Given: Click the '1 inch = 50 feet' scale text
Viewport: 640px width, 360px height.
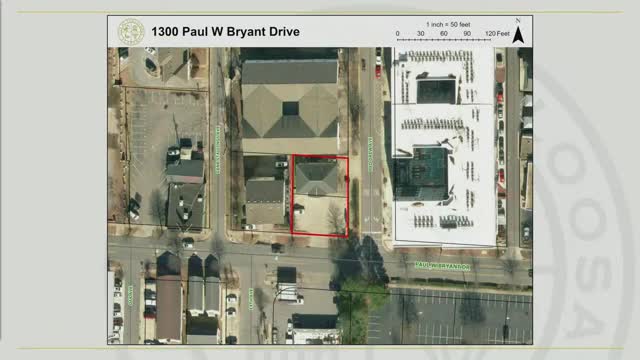Looking at the screenshot, I should pos(448,24).
